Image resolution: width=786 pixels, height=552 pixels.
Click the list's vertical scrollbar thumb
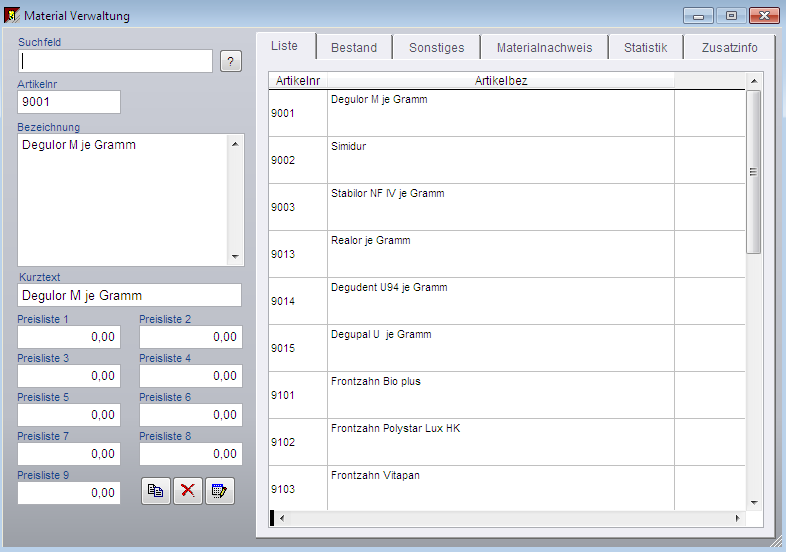[753, 172]
